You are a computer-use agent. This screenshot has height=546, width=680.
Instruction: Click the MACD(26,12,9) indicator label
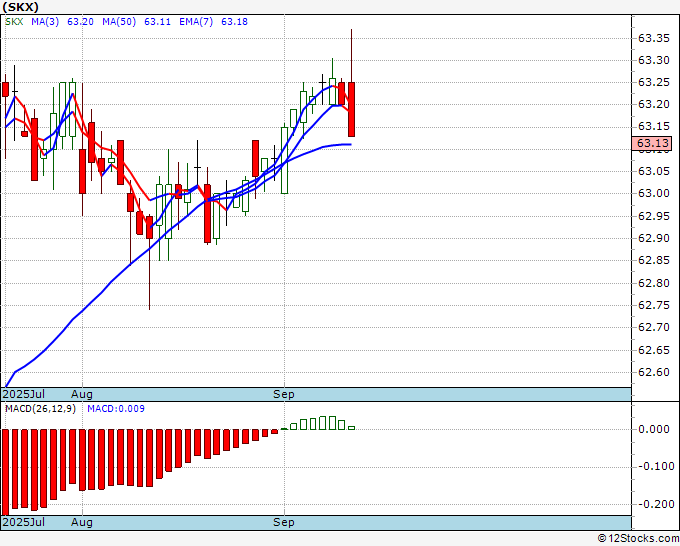click(x=40, y=409)
